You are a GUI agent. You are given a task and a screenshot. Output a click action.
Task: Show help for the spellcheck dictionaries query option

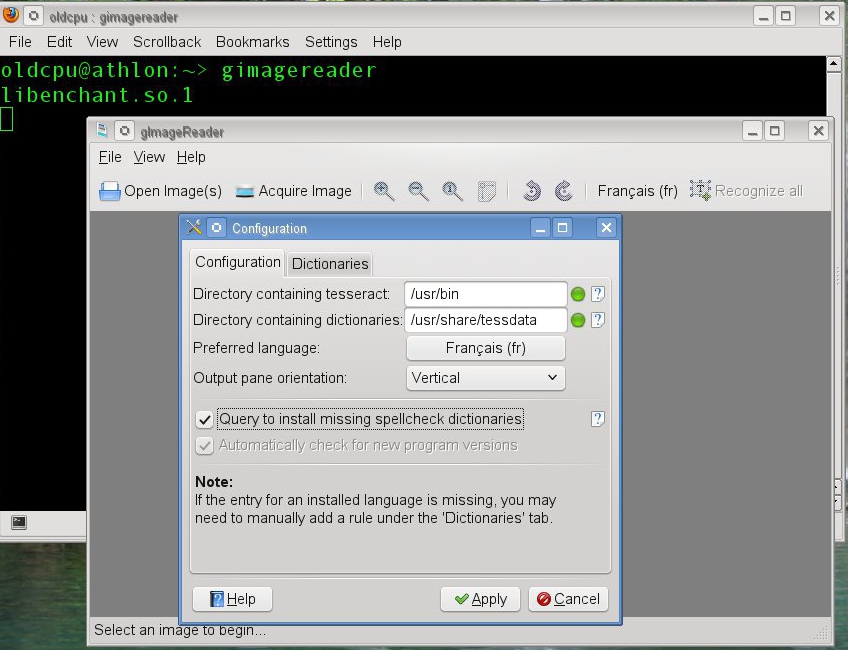[598, 419]
